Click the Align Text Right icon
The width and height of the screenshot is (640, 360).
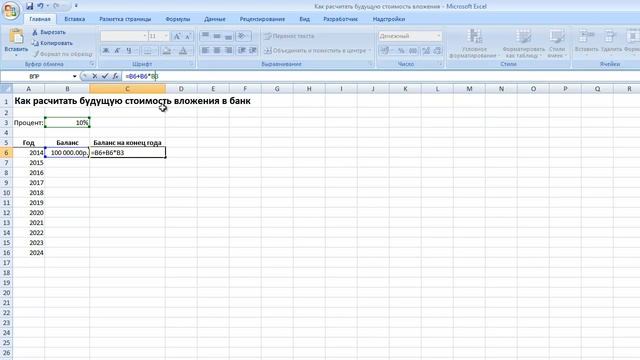228,50
